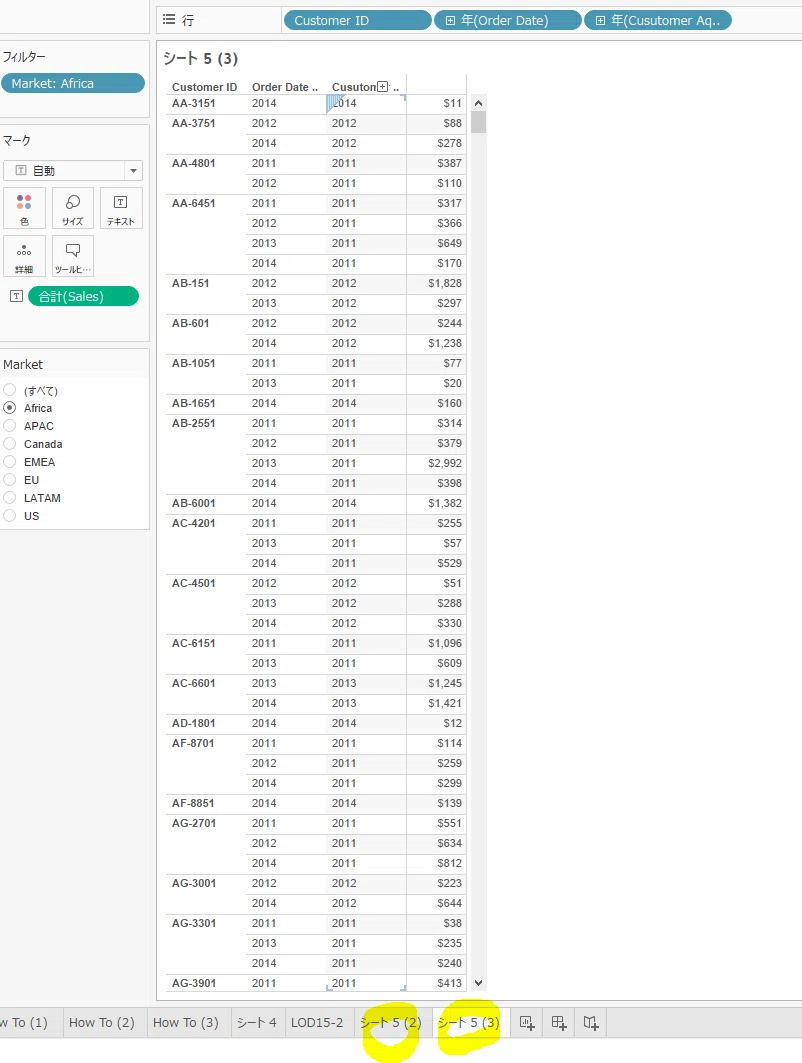802x1063 pixels.
Task: Select the (すべて) Market radio option
Action: pyautogui.click(x=9, y=390)
